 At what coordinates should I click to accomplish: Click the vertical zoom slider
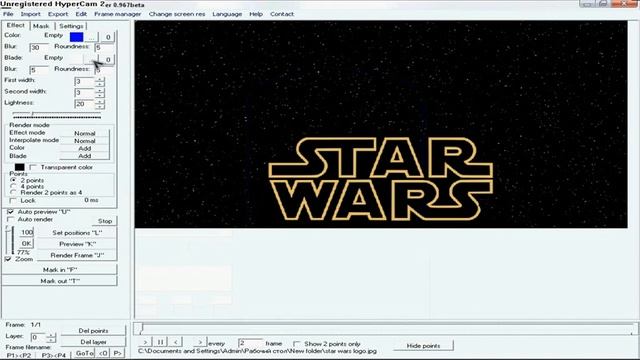tap(10, 240)
